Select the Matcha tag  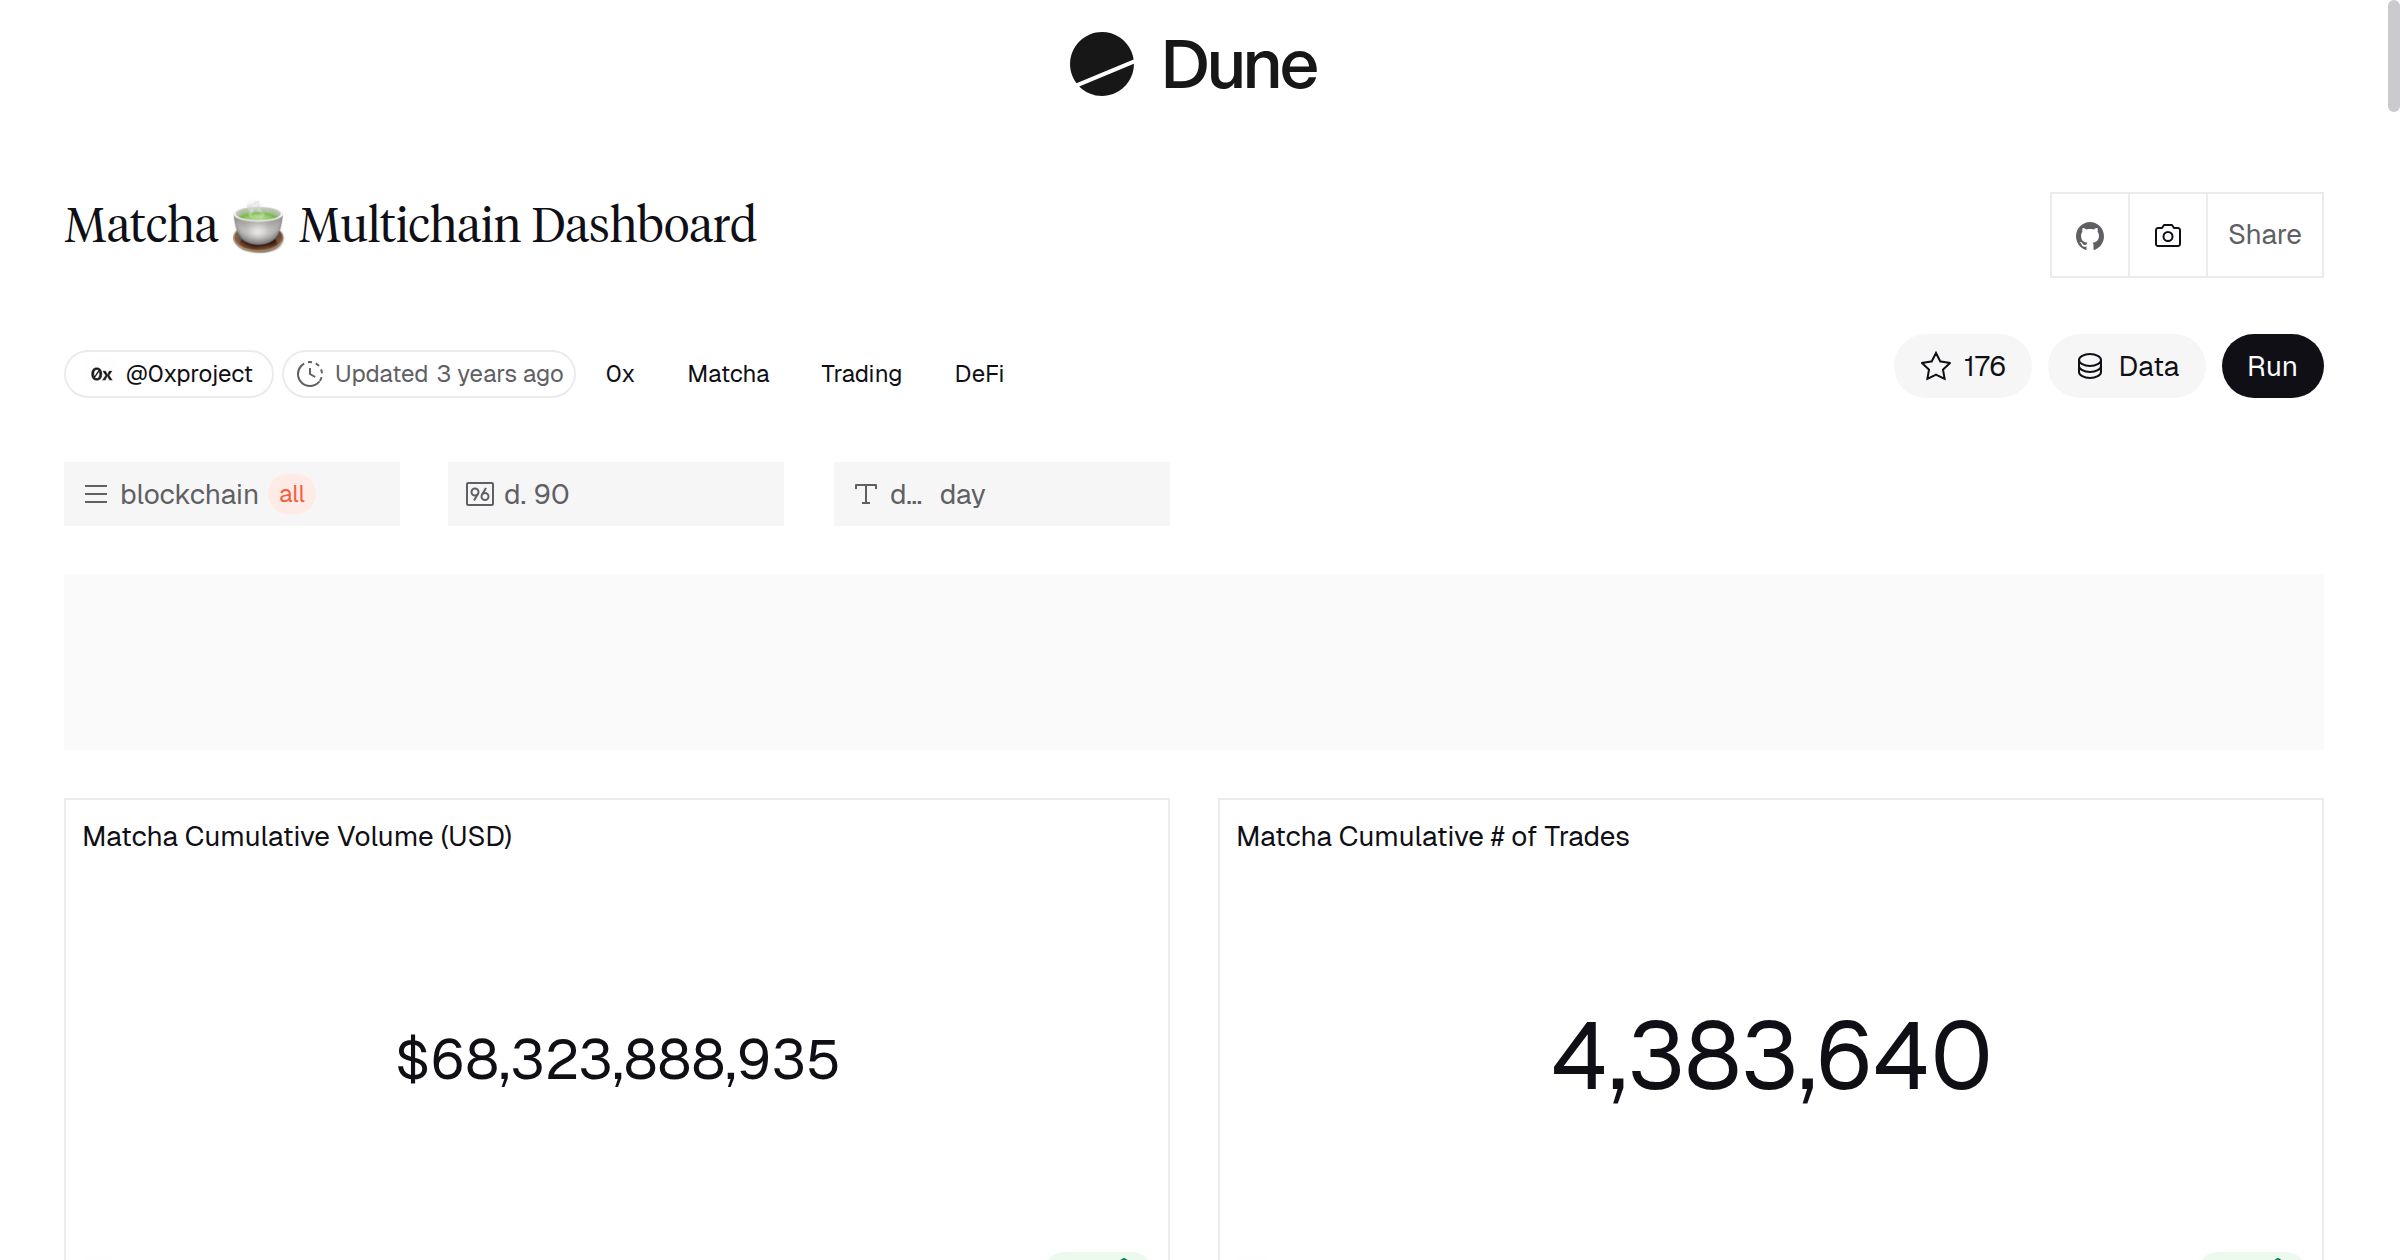tap(728, 373)
